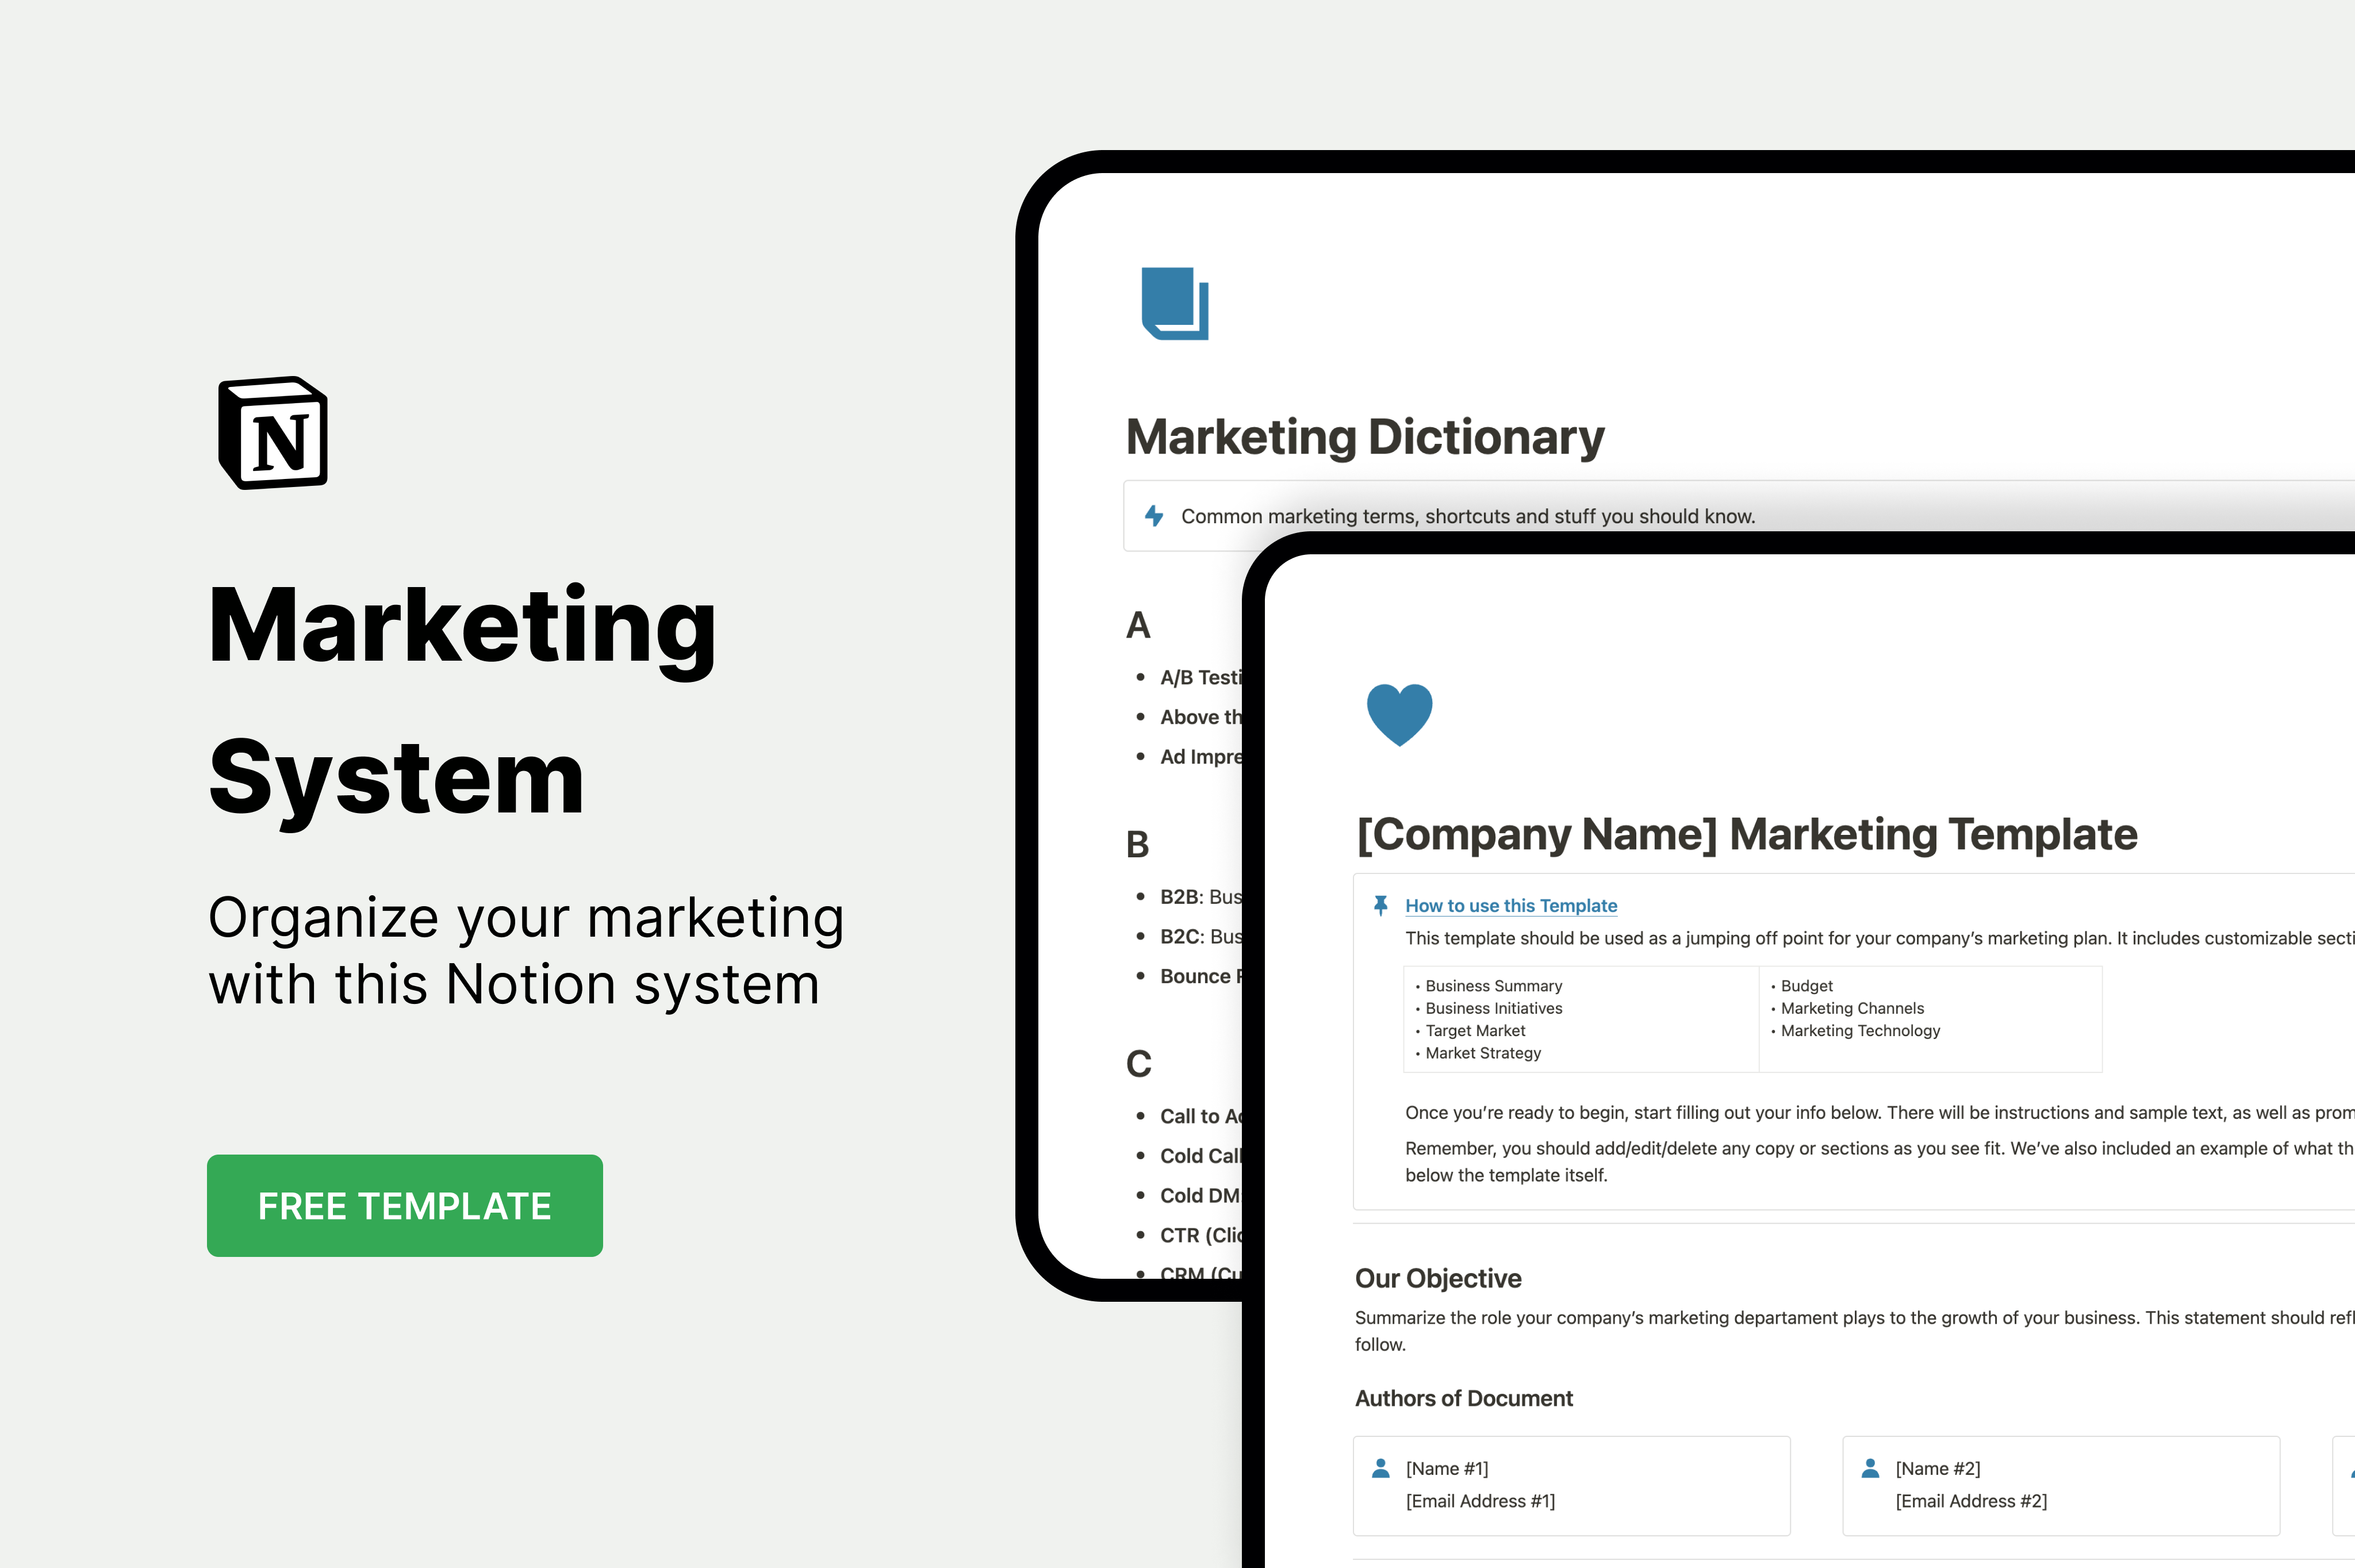Click the Bounce Rate list entry
This screenshot has width=2355, height=1568.
[x=1200, y=976]
